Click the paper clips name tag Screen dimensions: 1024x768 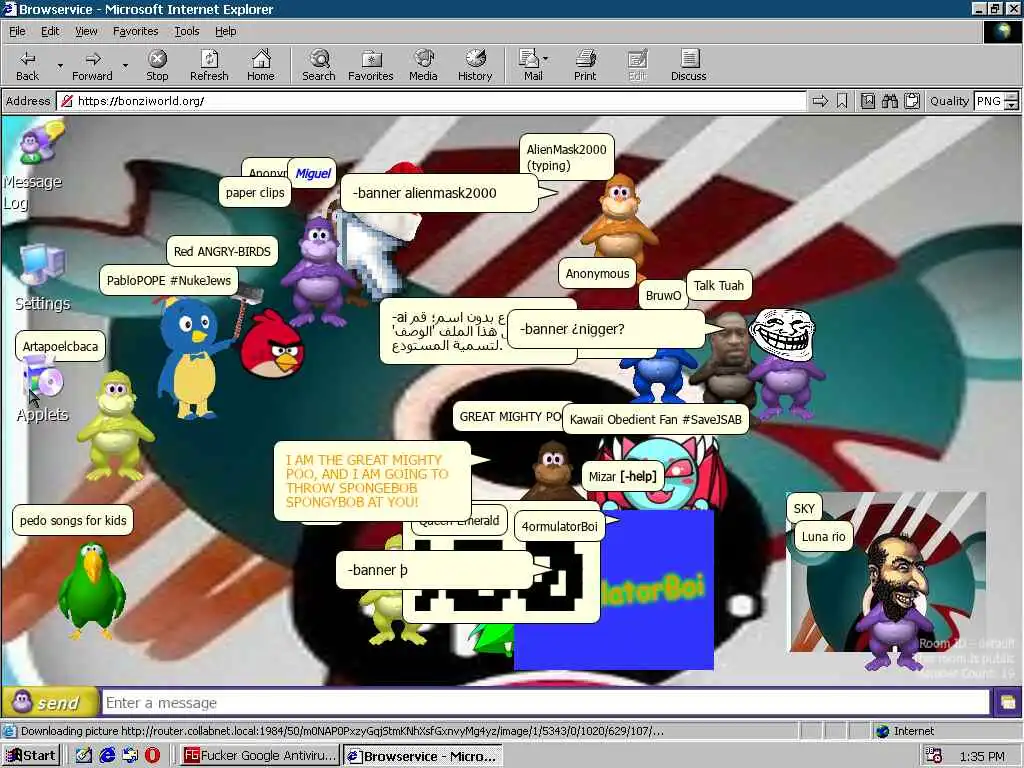pyautogui.click(x=255, y=193)
